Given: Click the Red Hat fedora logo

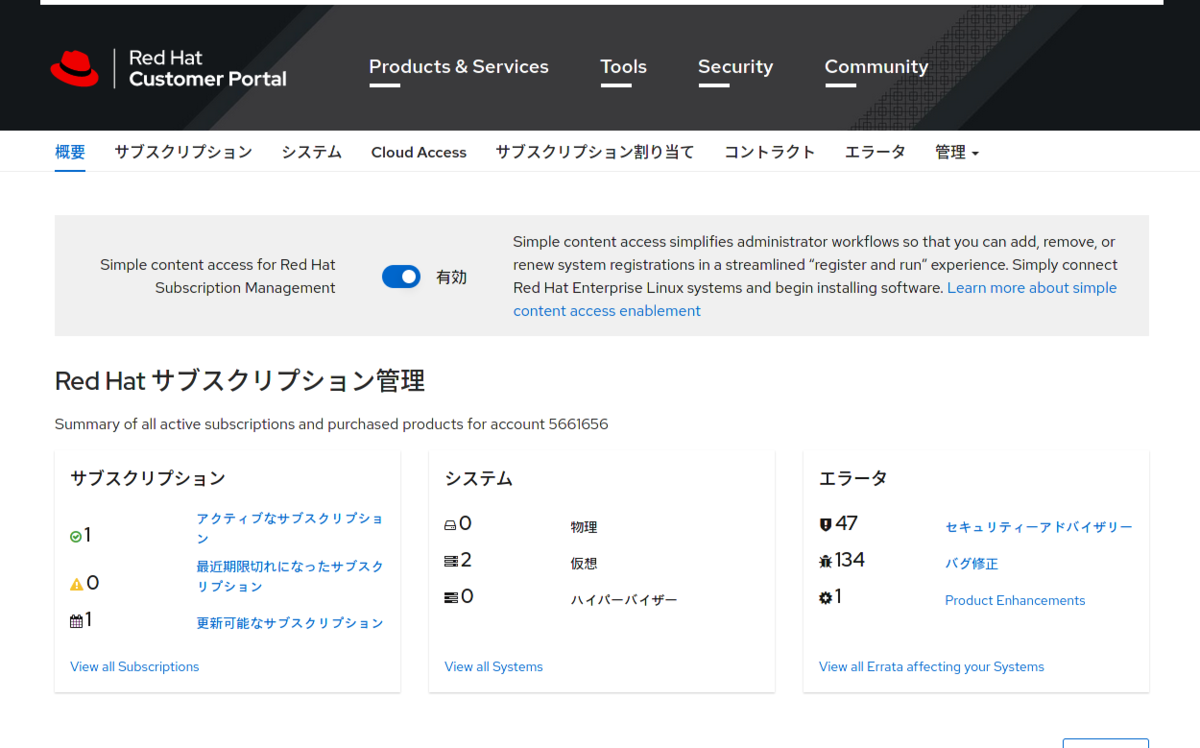Looking at the screenshot, I should pyautogui.click(x=75, y=68).
